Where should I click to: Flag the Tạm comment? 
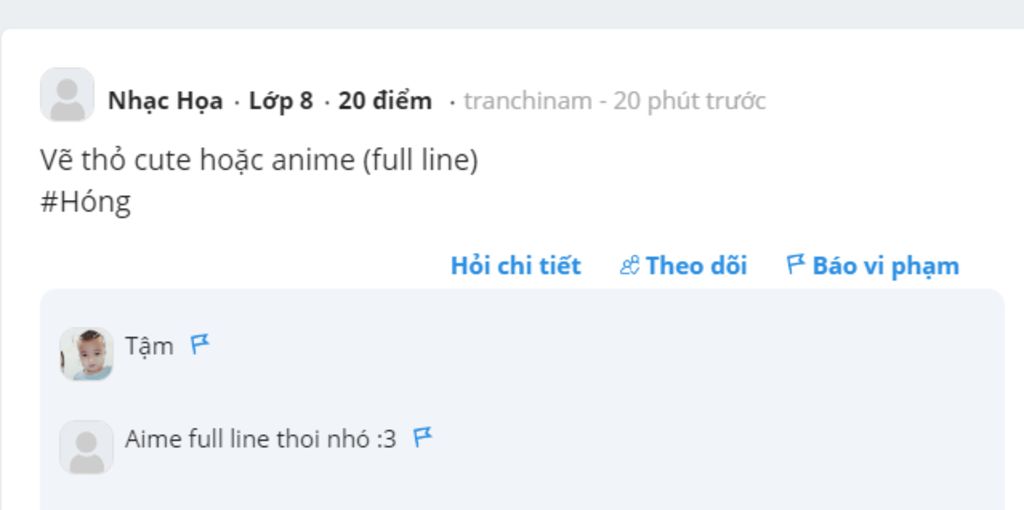tap(200, 344)
